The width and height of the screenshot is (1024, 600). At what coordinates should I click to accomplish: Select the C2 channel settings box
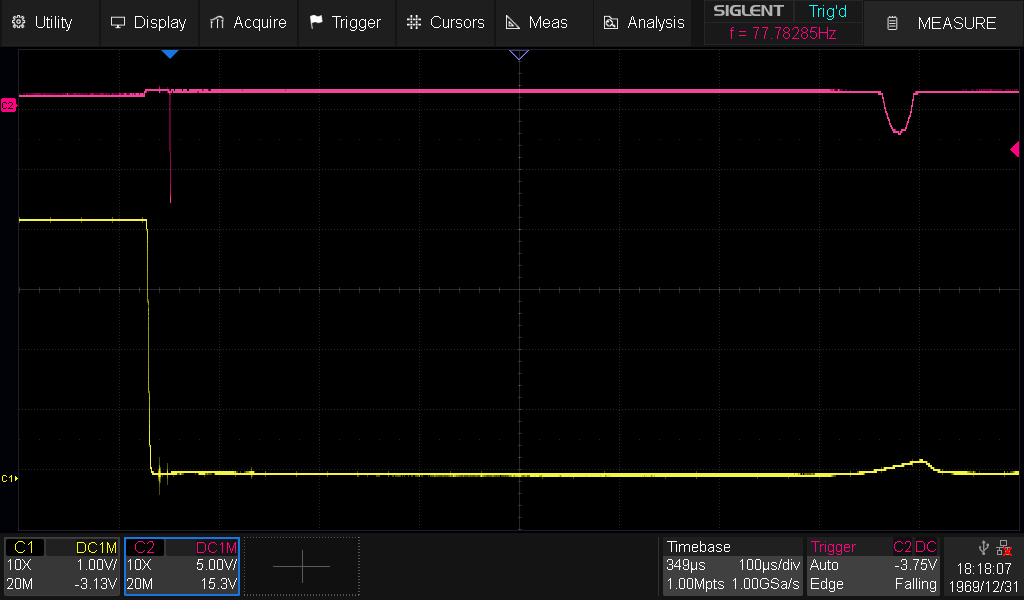(181, 566)
